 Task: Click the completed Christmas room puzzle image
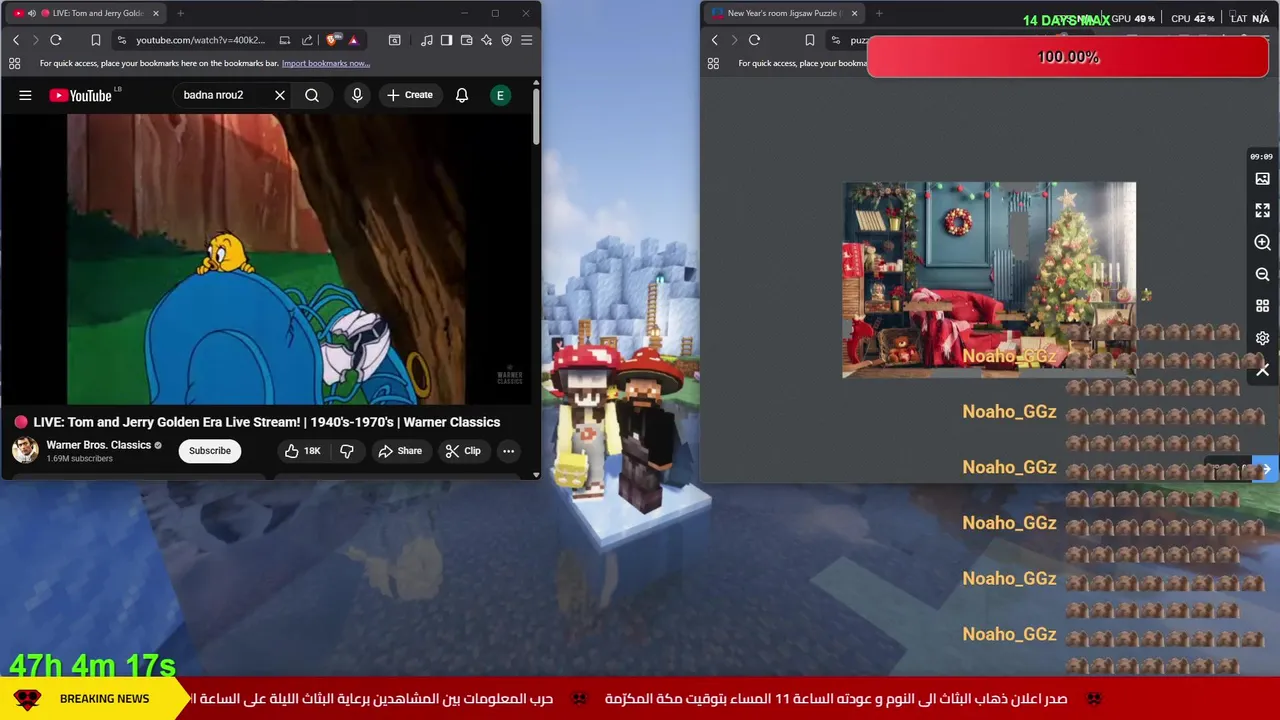989,279
